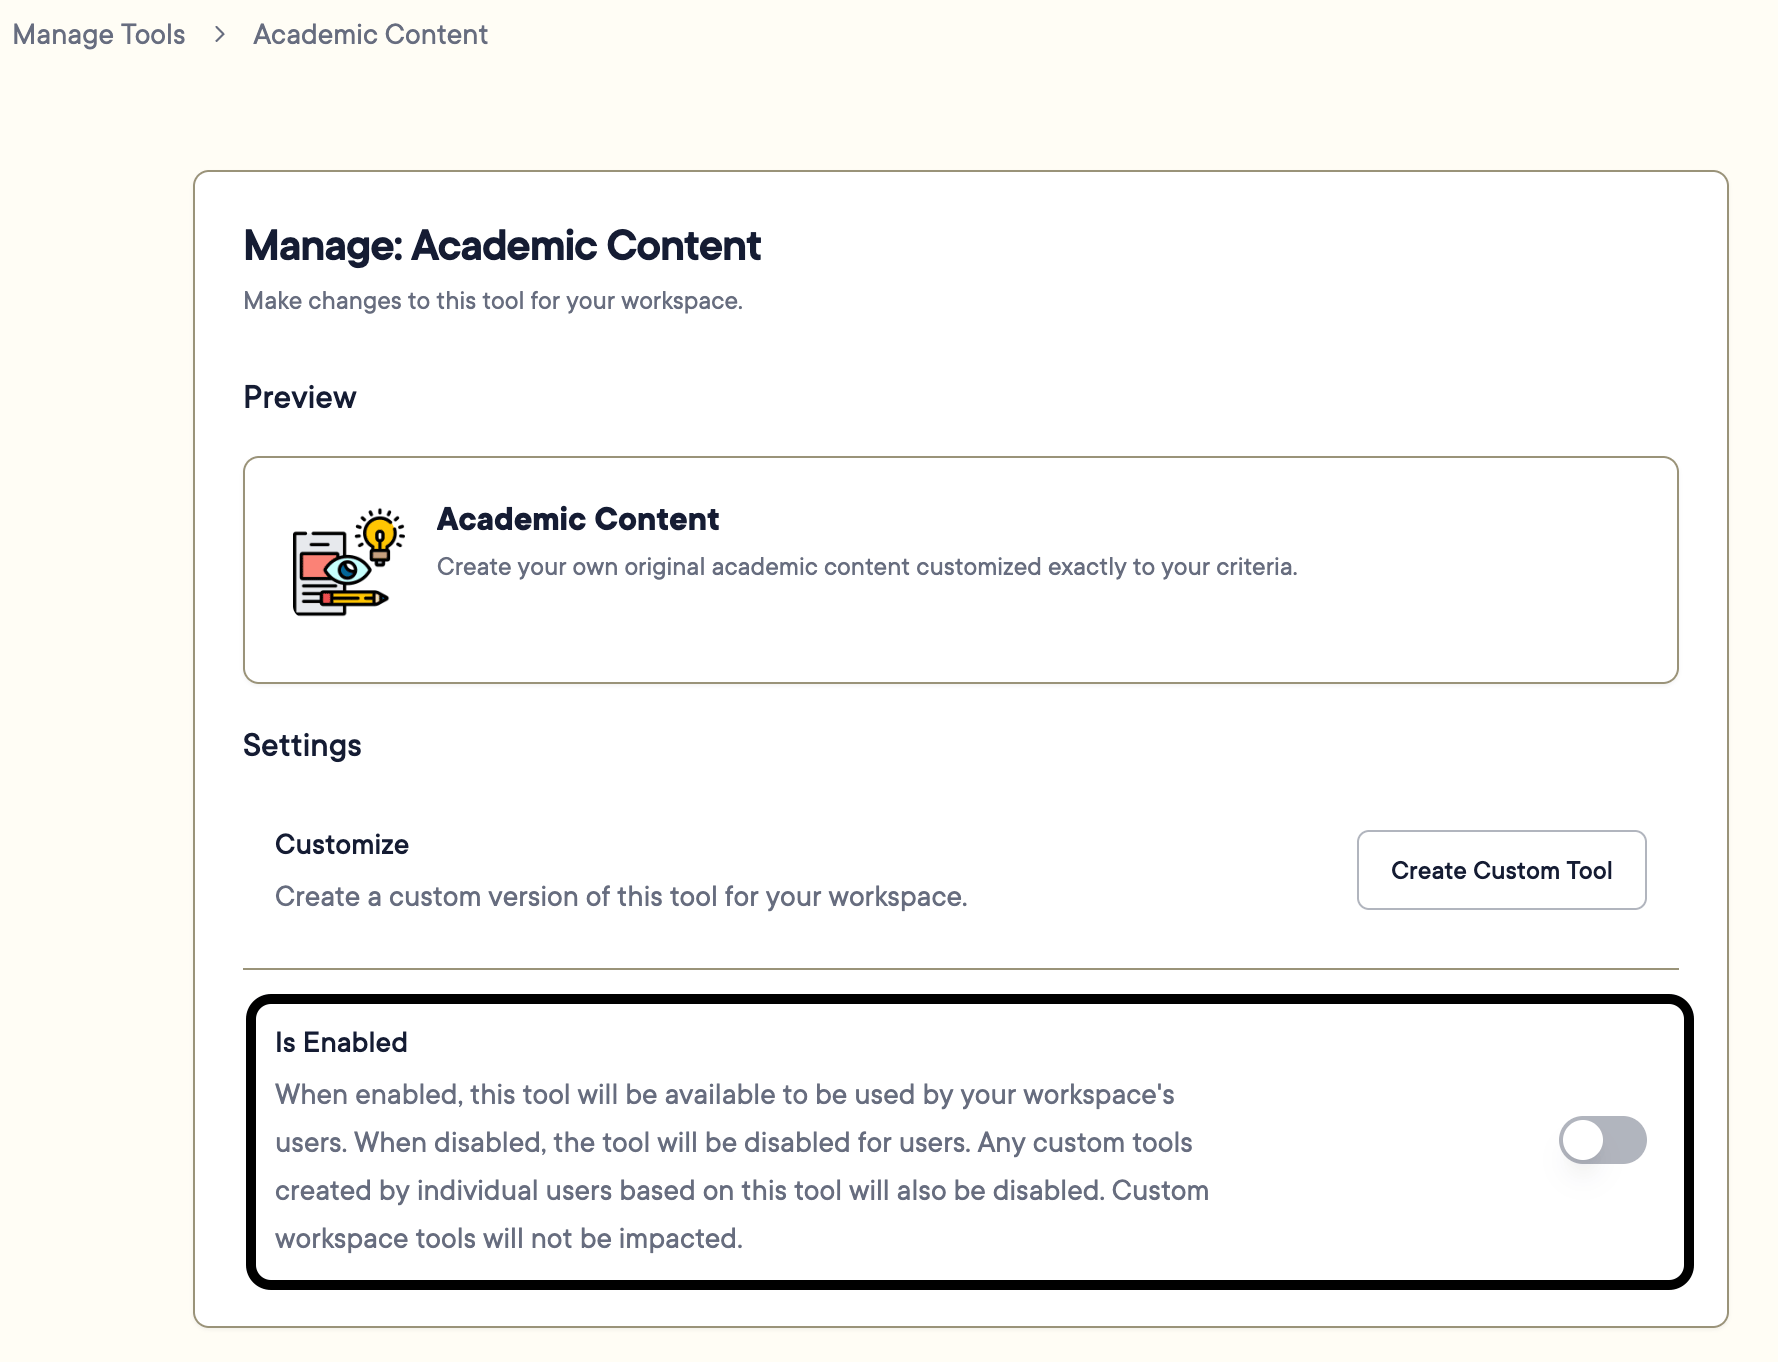Viewport: 1778px width, 1362px height.
Task: Click the Is Enabled description paragraph
Action: point(742,1166)
